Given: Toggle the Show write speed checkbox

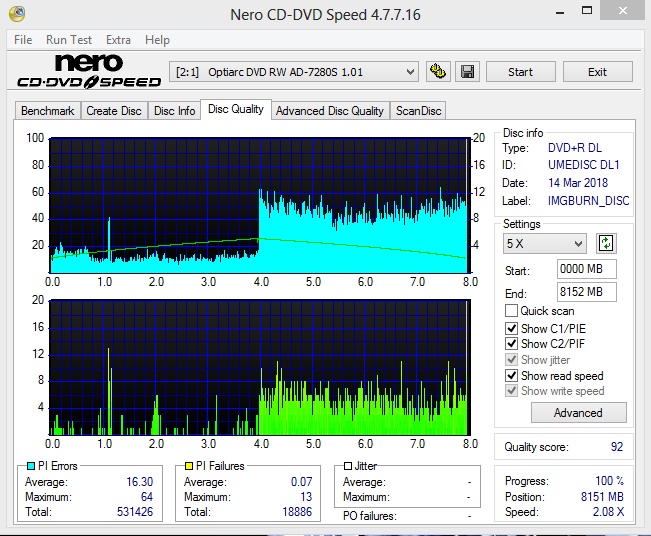Looking at the screenshot, I should 512,391.
